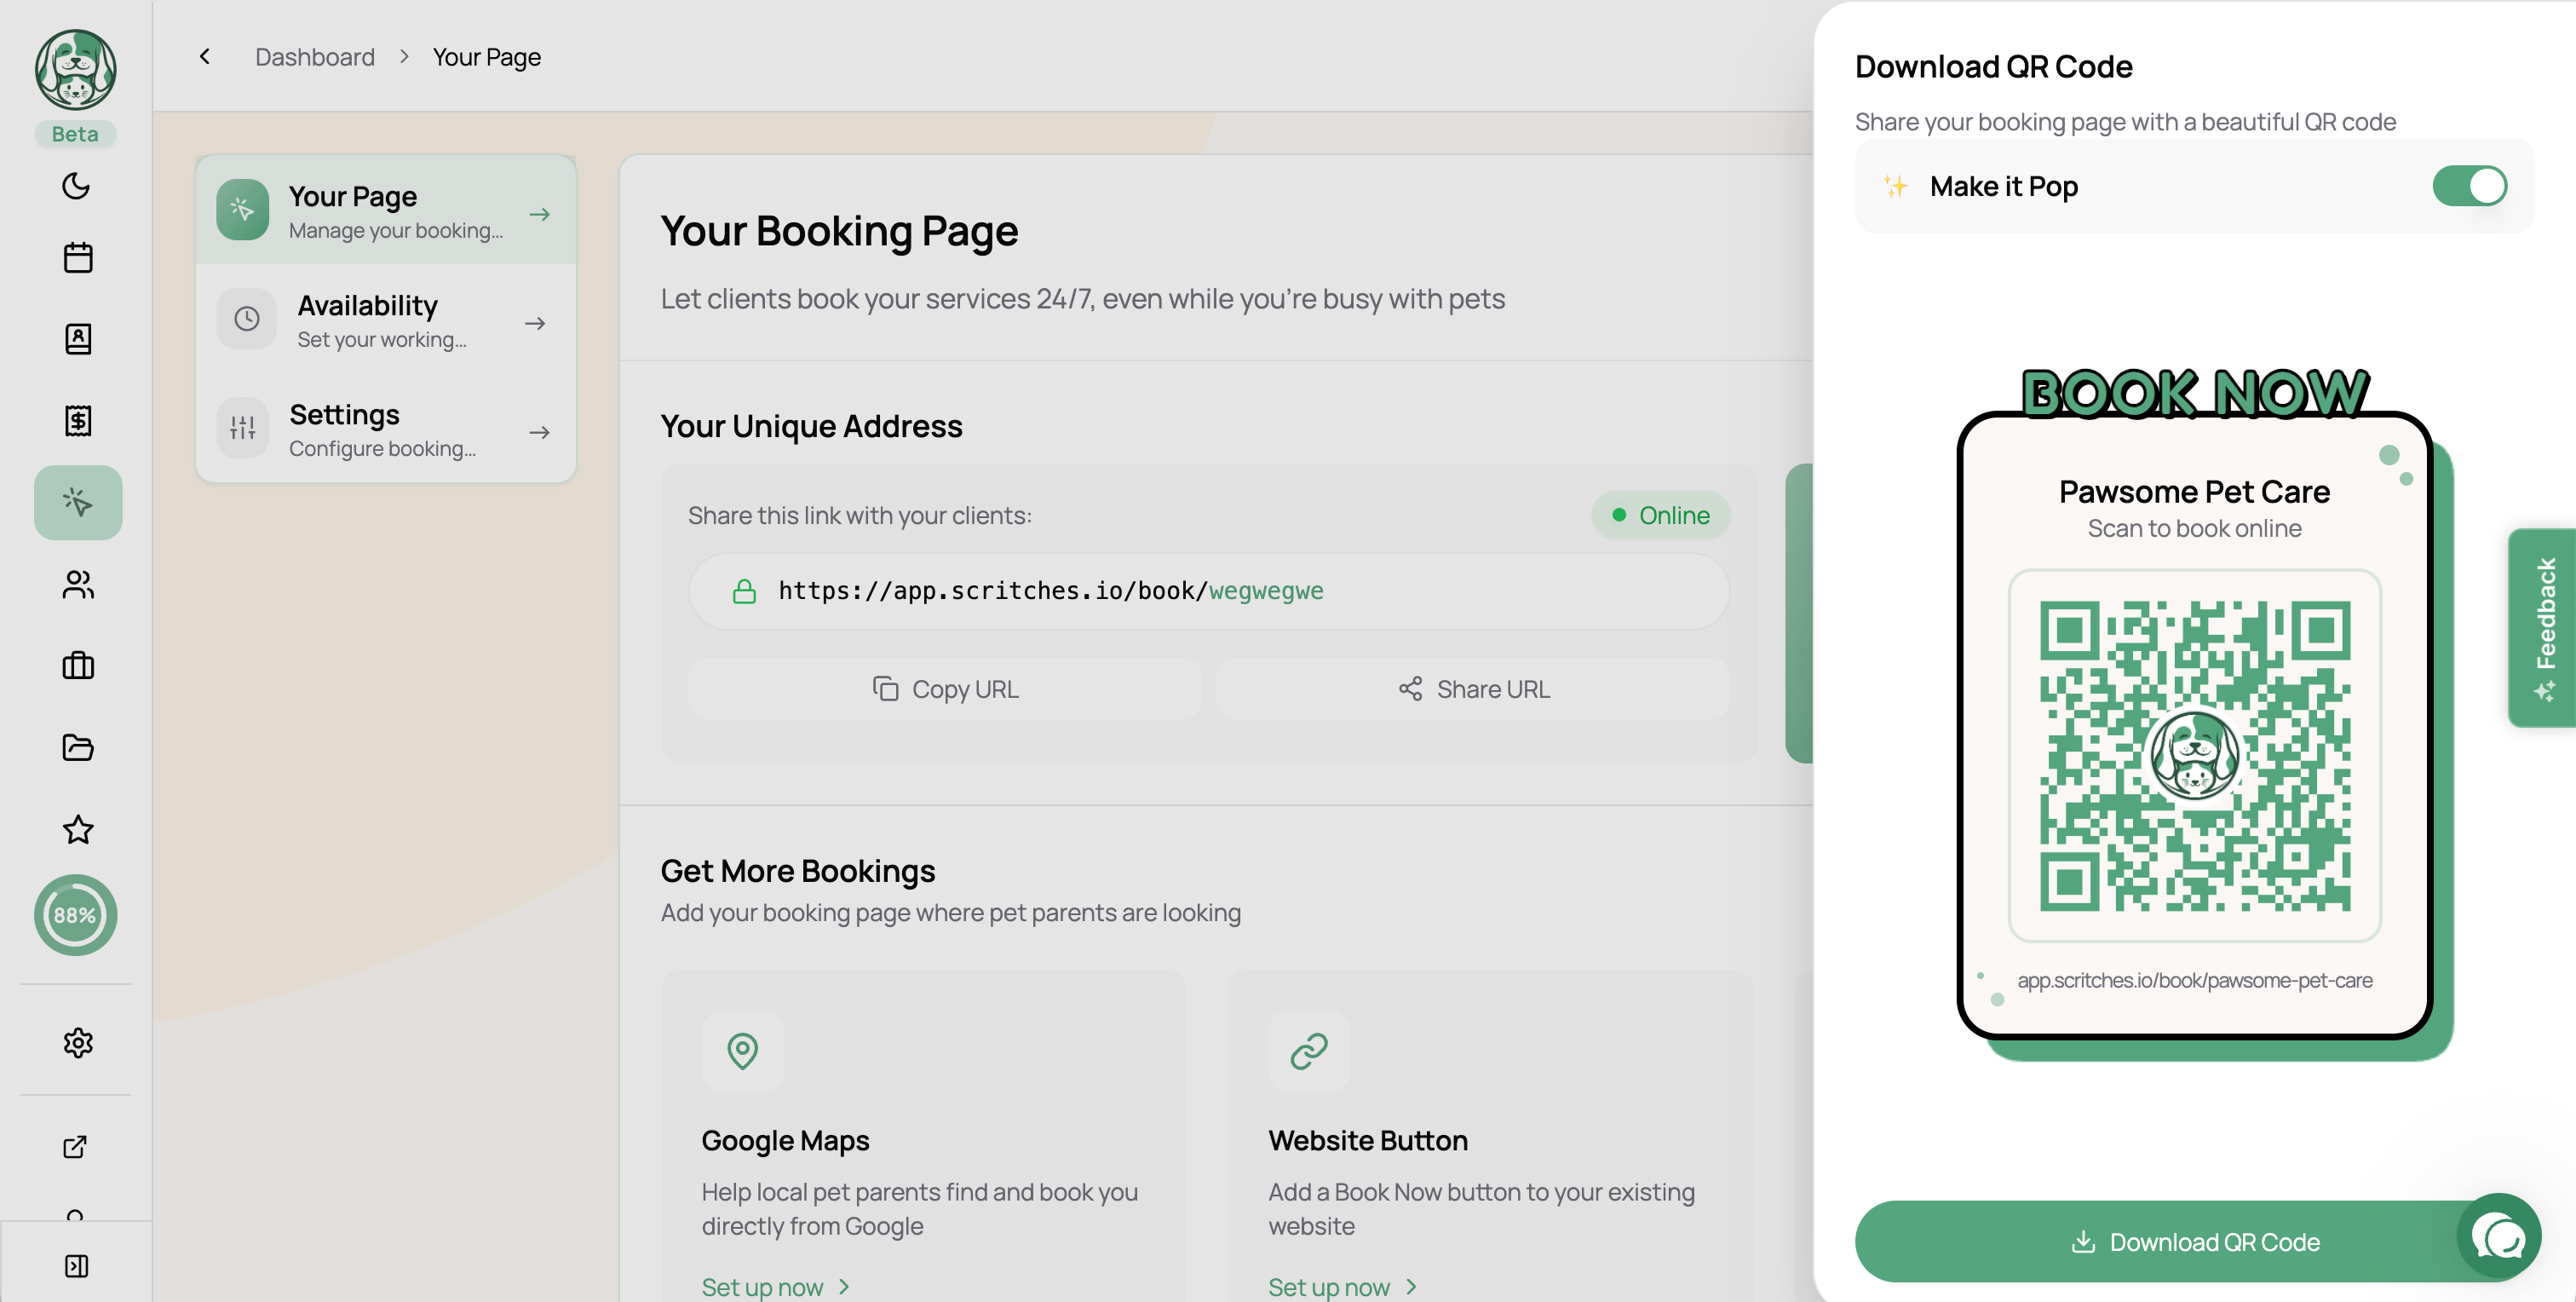Screen dimensions: 2576x1302
Task: Go to Dashboard breadcrumb
Action: click(315, 57)
